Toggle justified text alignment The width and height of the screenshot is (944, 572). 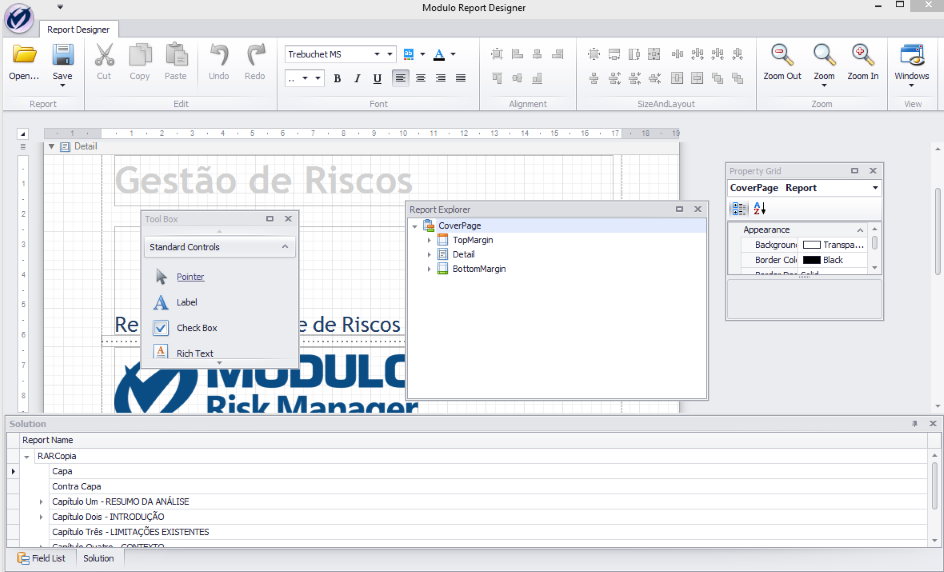[x=461, y=78]
